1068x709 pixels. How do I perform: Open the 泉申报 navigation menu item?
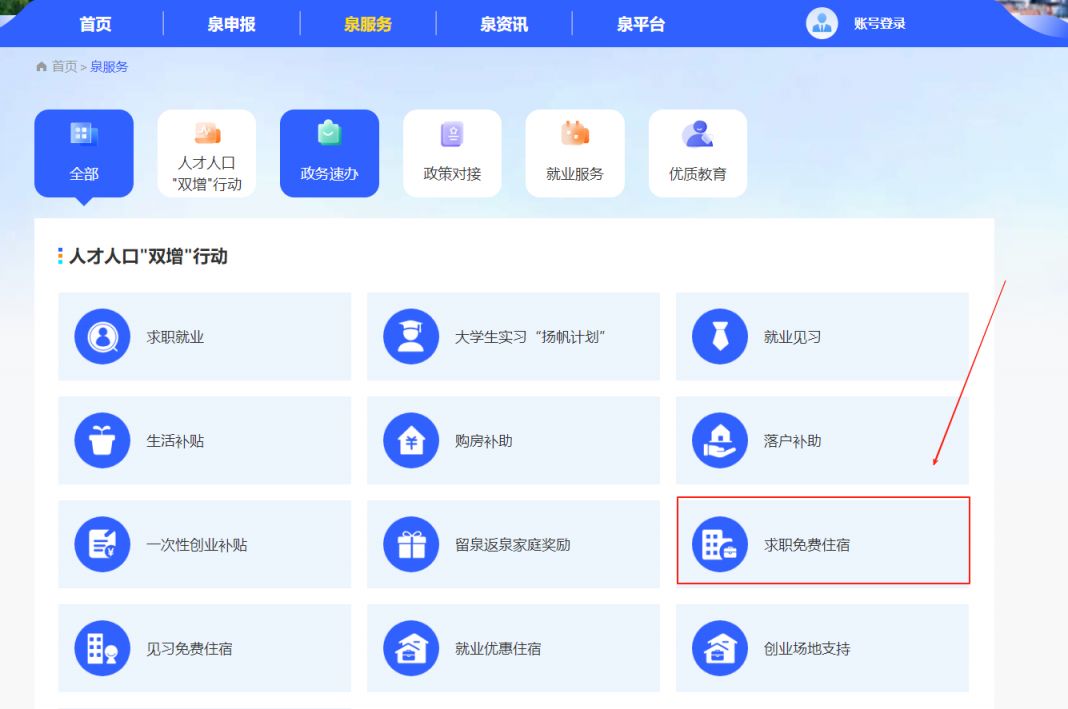point(232,24)
